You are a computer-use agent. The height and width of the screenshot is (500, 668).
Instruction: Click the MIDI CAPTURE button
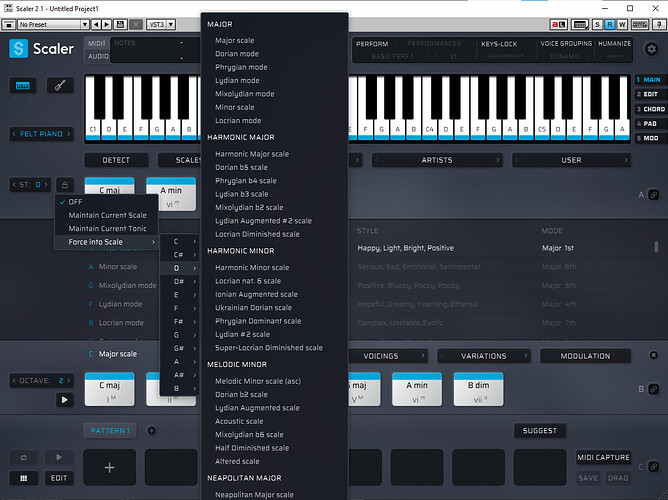point(603,457)
